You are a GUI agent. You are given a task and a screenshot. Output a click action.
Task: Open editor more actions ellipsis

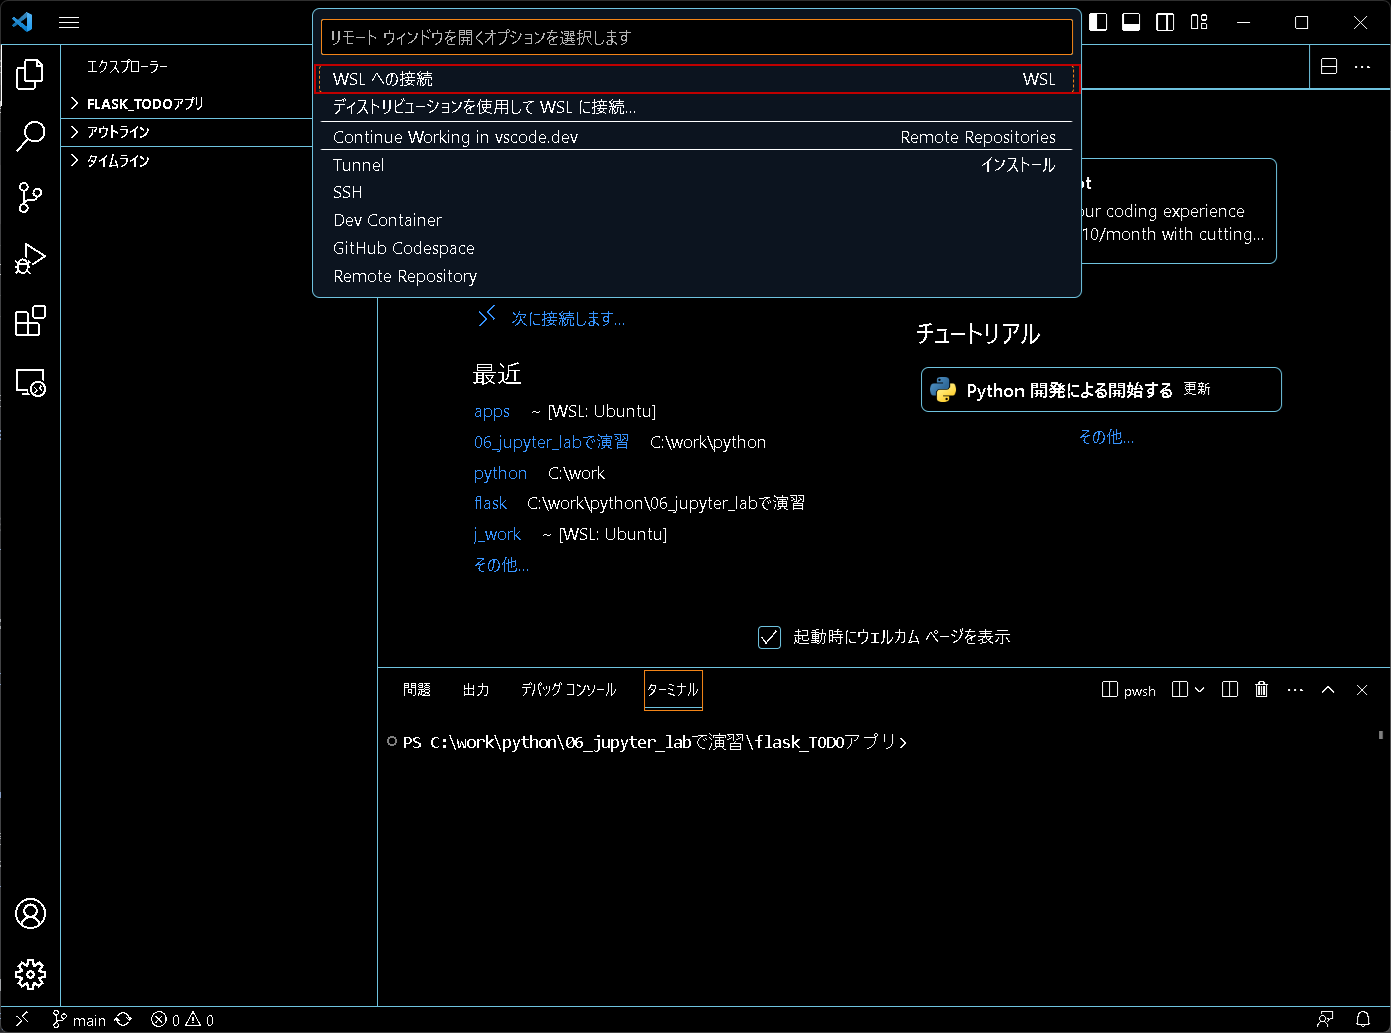(x=1362, y=66)
